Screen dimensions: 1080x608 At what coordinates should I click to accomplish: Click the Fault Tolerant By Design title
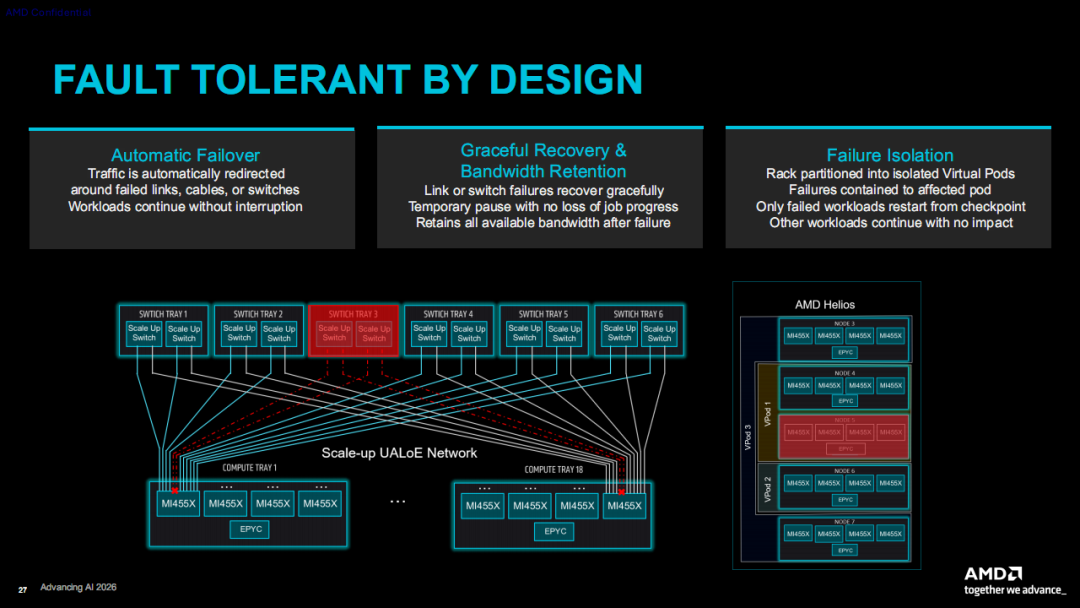348,79
